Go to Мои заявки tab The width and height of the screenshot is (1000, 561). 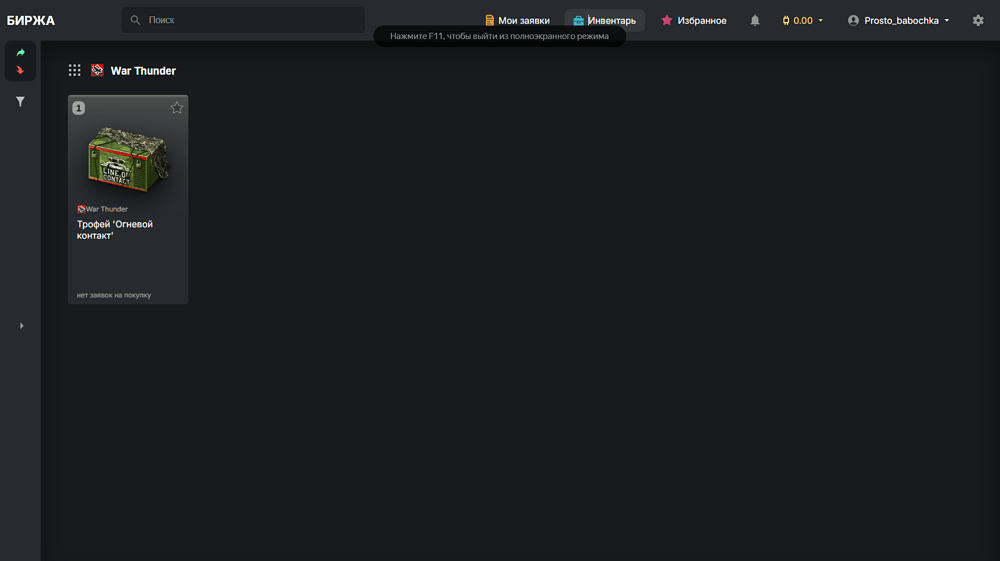[517, 20]
